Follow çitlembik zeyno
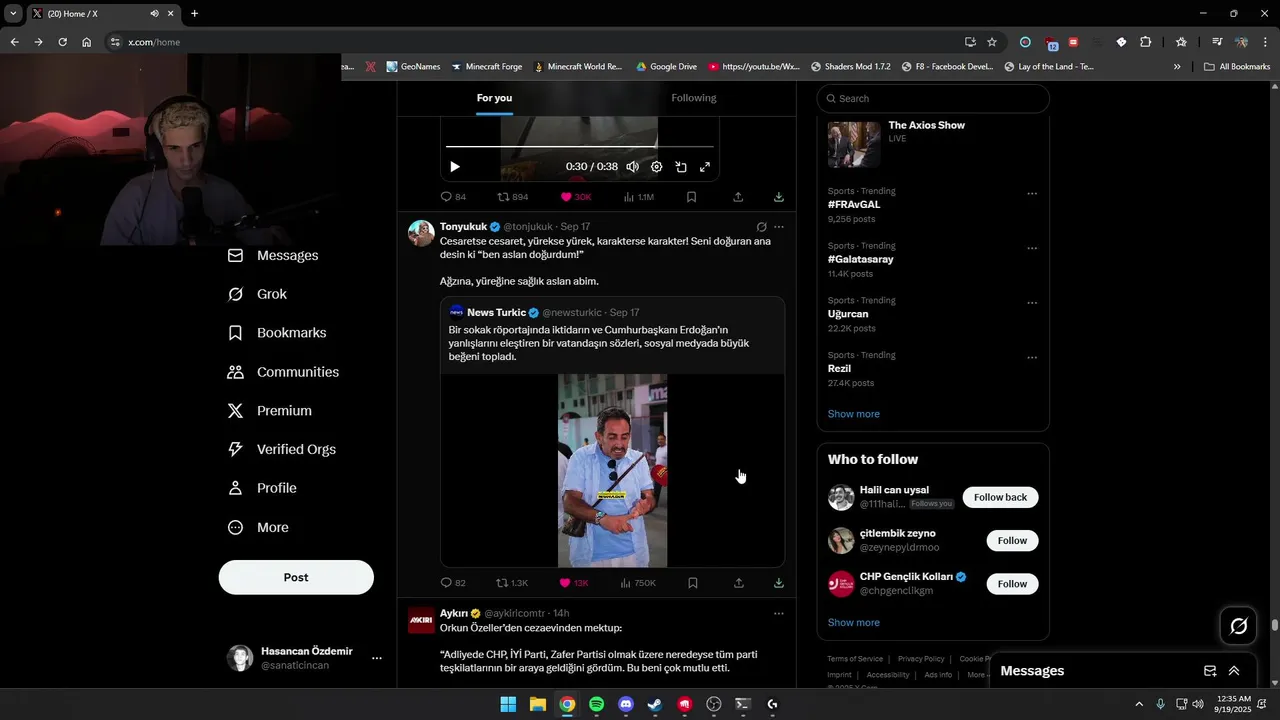 click(x=1012, y=540)
